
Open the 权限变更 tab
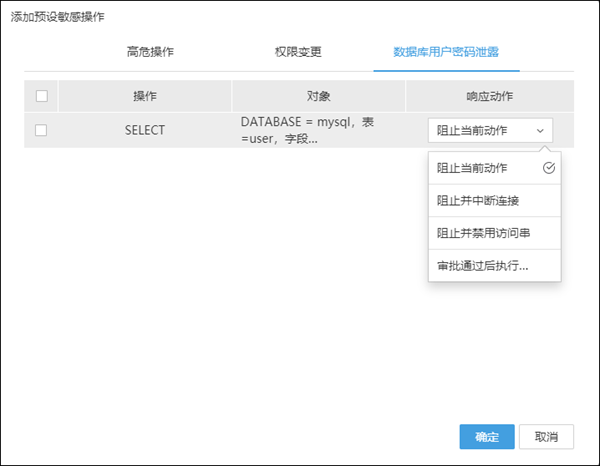click(298, 51)
